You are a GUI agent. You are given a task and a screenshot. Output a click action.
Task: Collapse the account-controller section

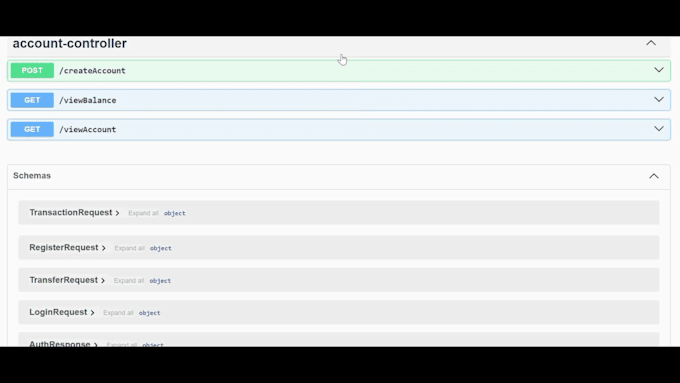tap(651, 43)
